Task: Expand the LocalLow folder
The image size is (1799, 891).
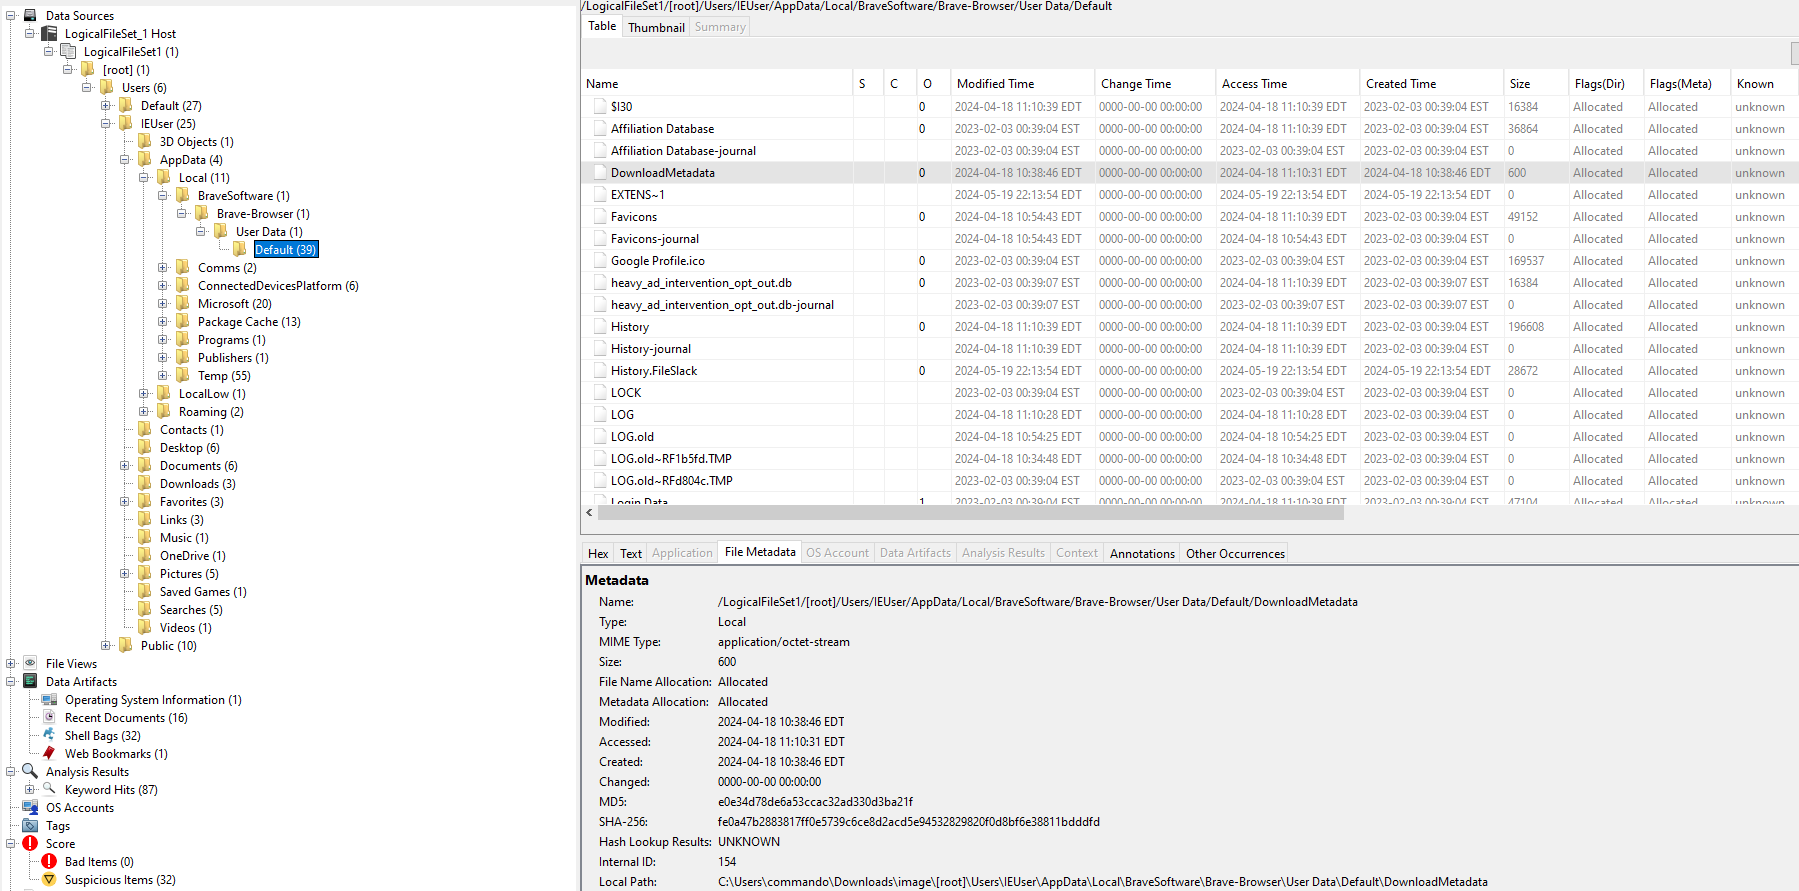Action: tap(144, 393)
